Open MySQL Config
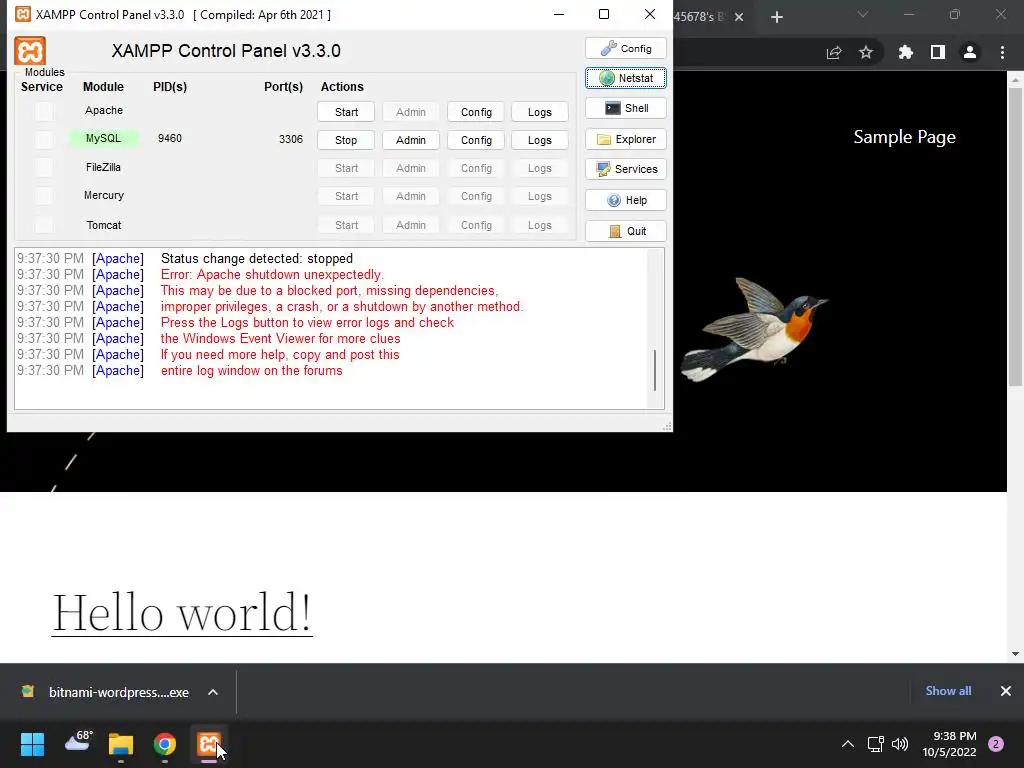The width and height of the screenshot is (1024, 768). pyautogui.click(x=476, y=140)
